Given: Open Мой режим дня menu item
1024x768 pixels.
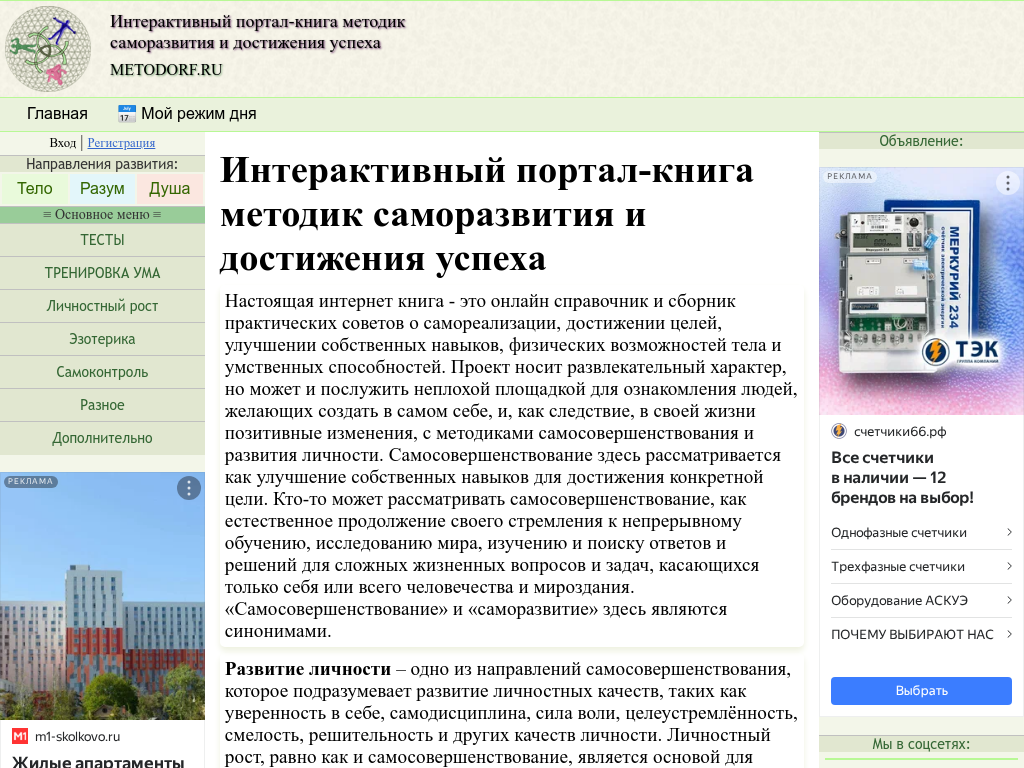Looking at the screenshot, I should 186,114.
